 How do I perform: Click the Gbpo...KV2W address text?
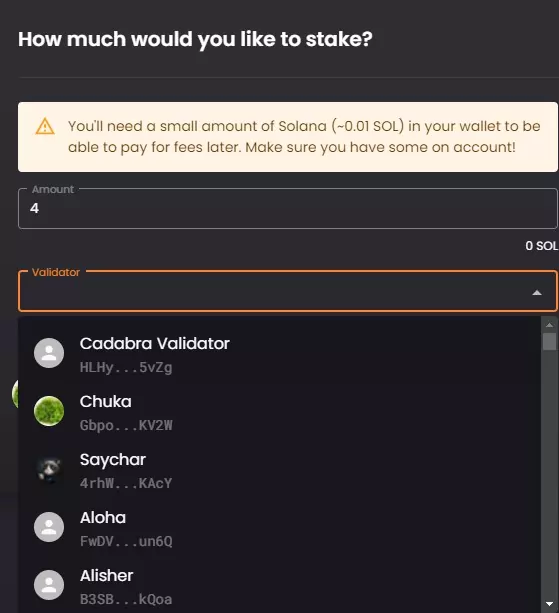click(126, 425)
